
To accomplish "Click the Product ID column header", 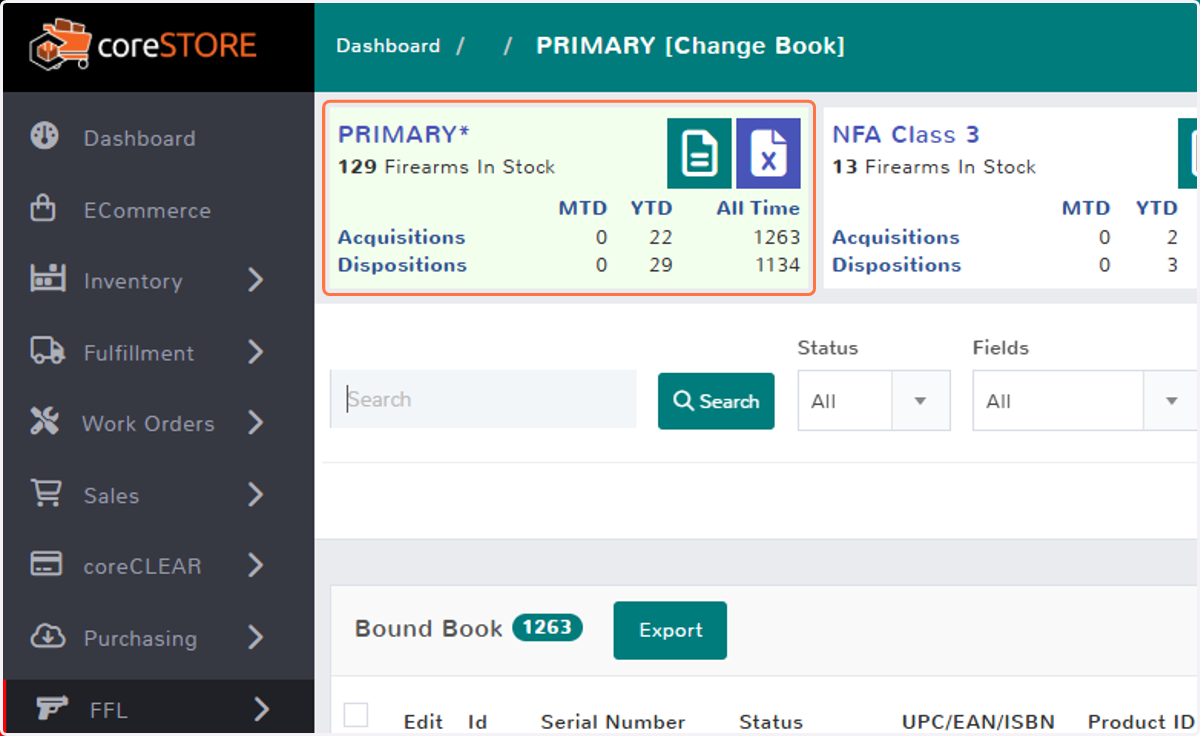I will [1141, 722].
